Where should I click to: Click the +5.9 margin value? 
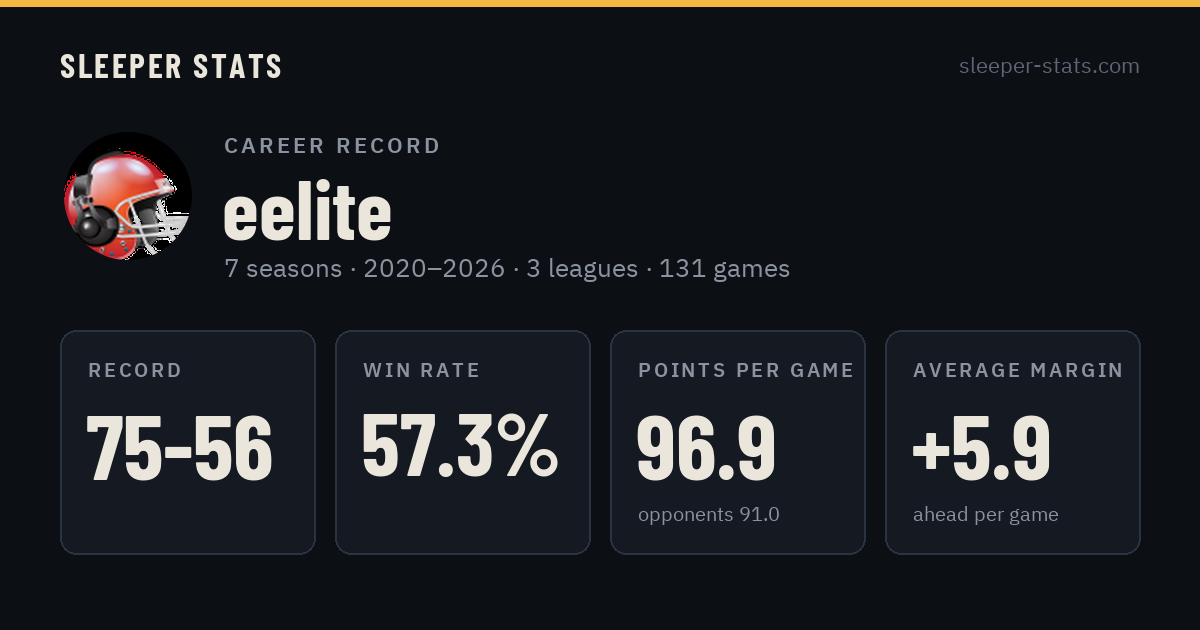(981, 449)
